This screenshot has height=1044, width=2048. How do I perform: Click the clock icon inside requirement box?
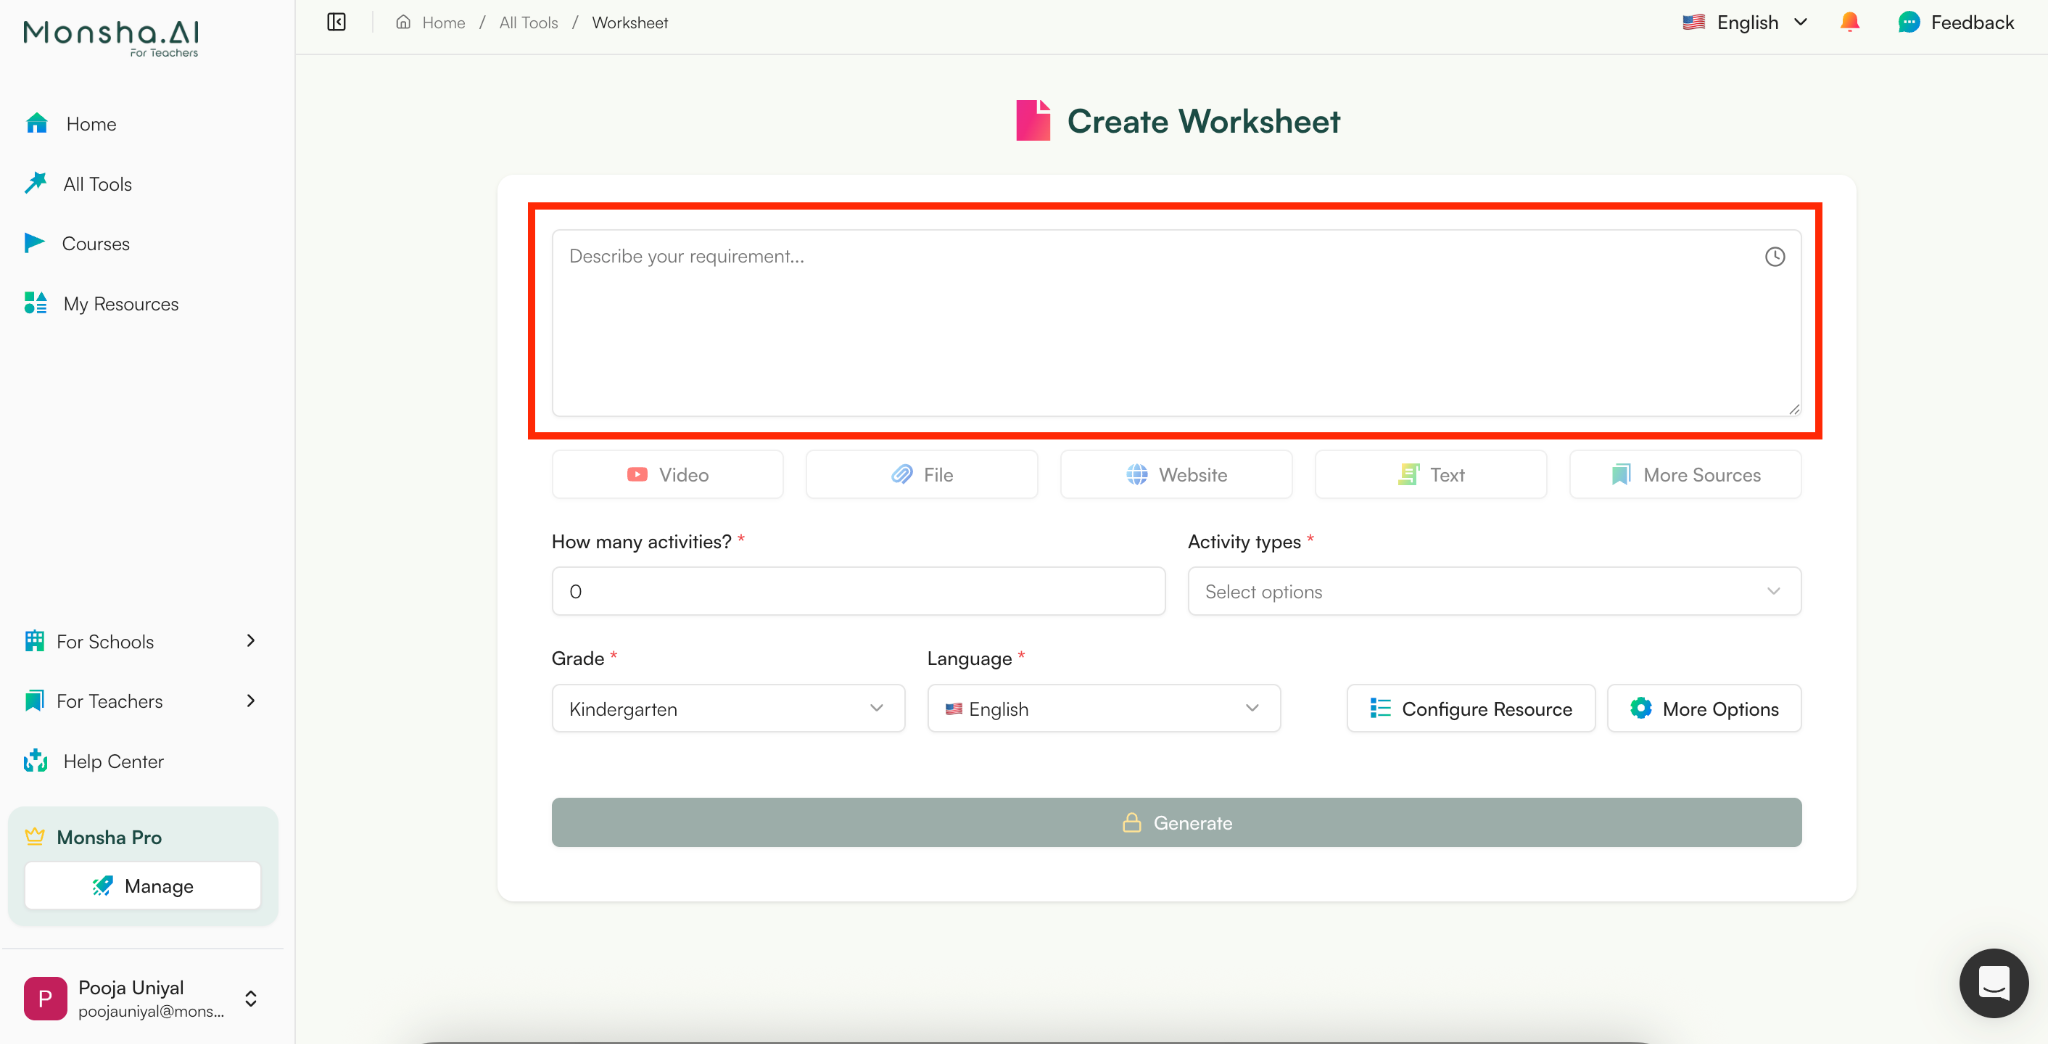(x=1774, y=256)
